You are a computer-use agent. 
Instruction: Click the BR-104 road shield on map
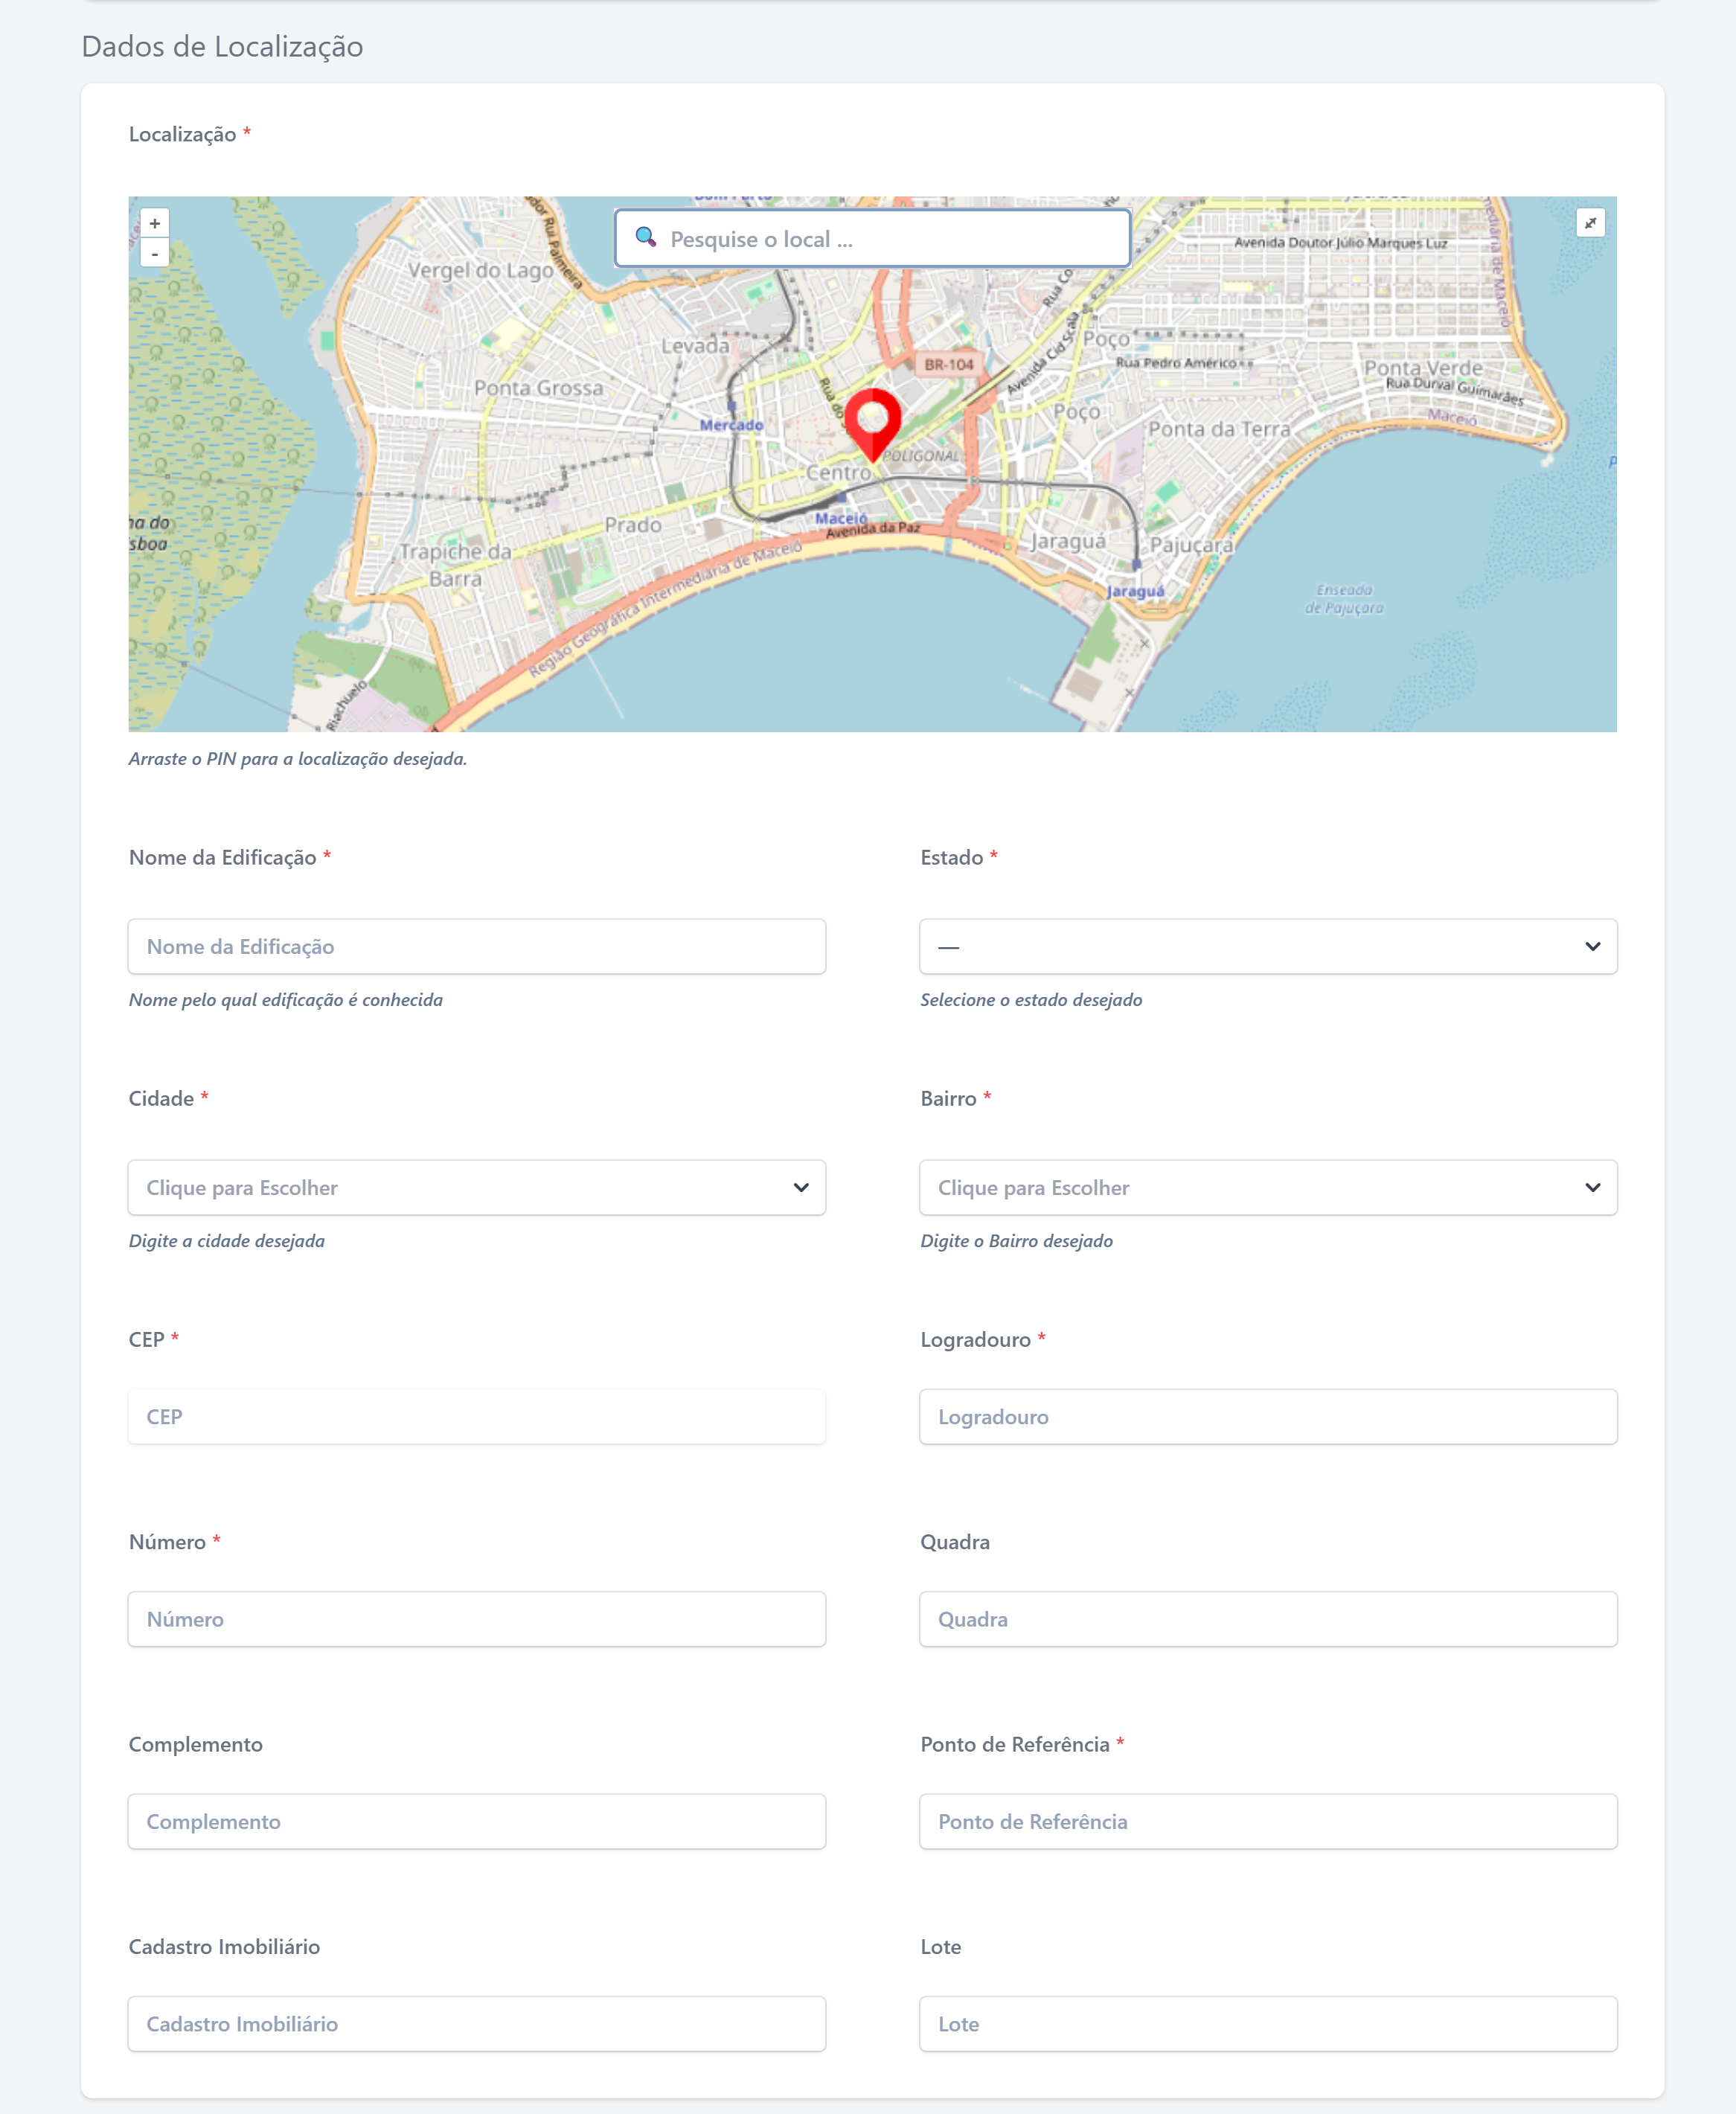click(x=947, y=364)
